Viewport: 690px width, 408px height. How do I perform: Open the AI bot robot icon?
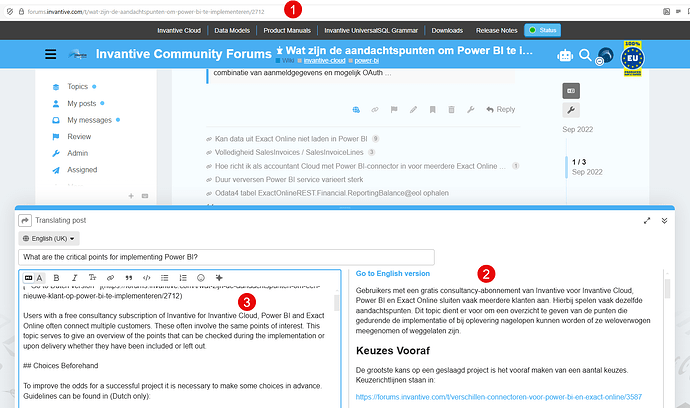point(565,55)
